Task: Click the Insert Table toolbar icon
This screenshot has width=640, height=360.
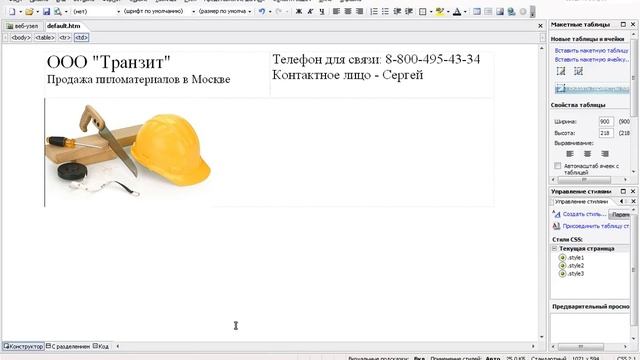Action: click(x=477, y=12)
